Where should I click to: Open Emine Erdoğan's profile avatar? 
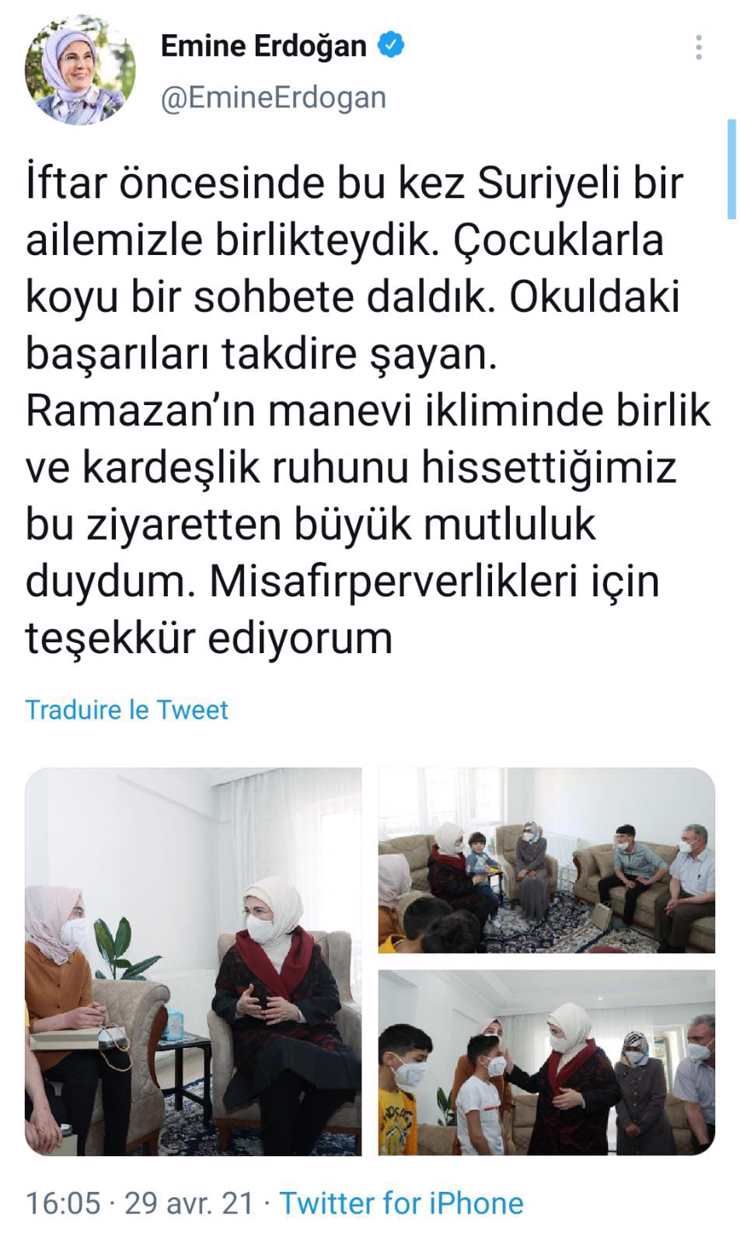pyautogui.click(x=80, y=70)
